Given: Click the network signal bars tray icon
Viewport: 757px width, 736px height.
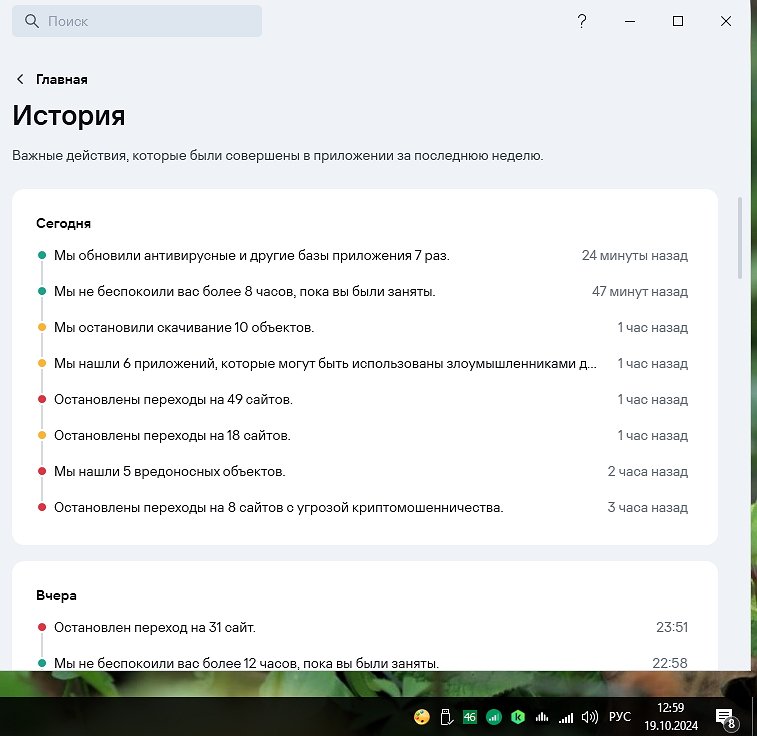Looking at the screenshot, I should click(x=567, y=717).
